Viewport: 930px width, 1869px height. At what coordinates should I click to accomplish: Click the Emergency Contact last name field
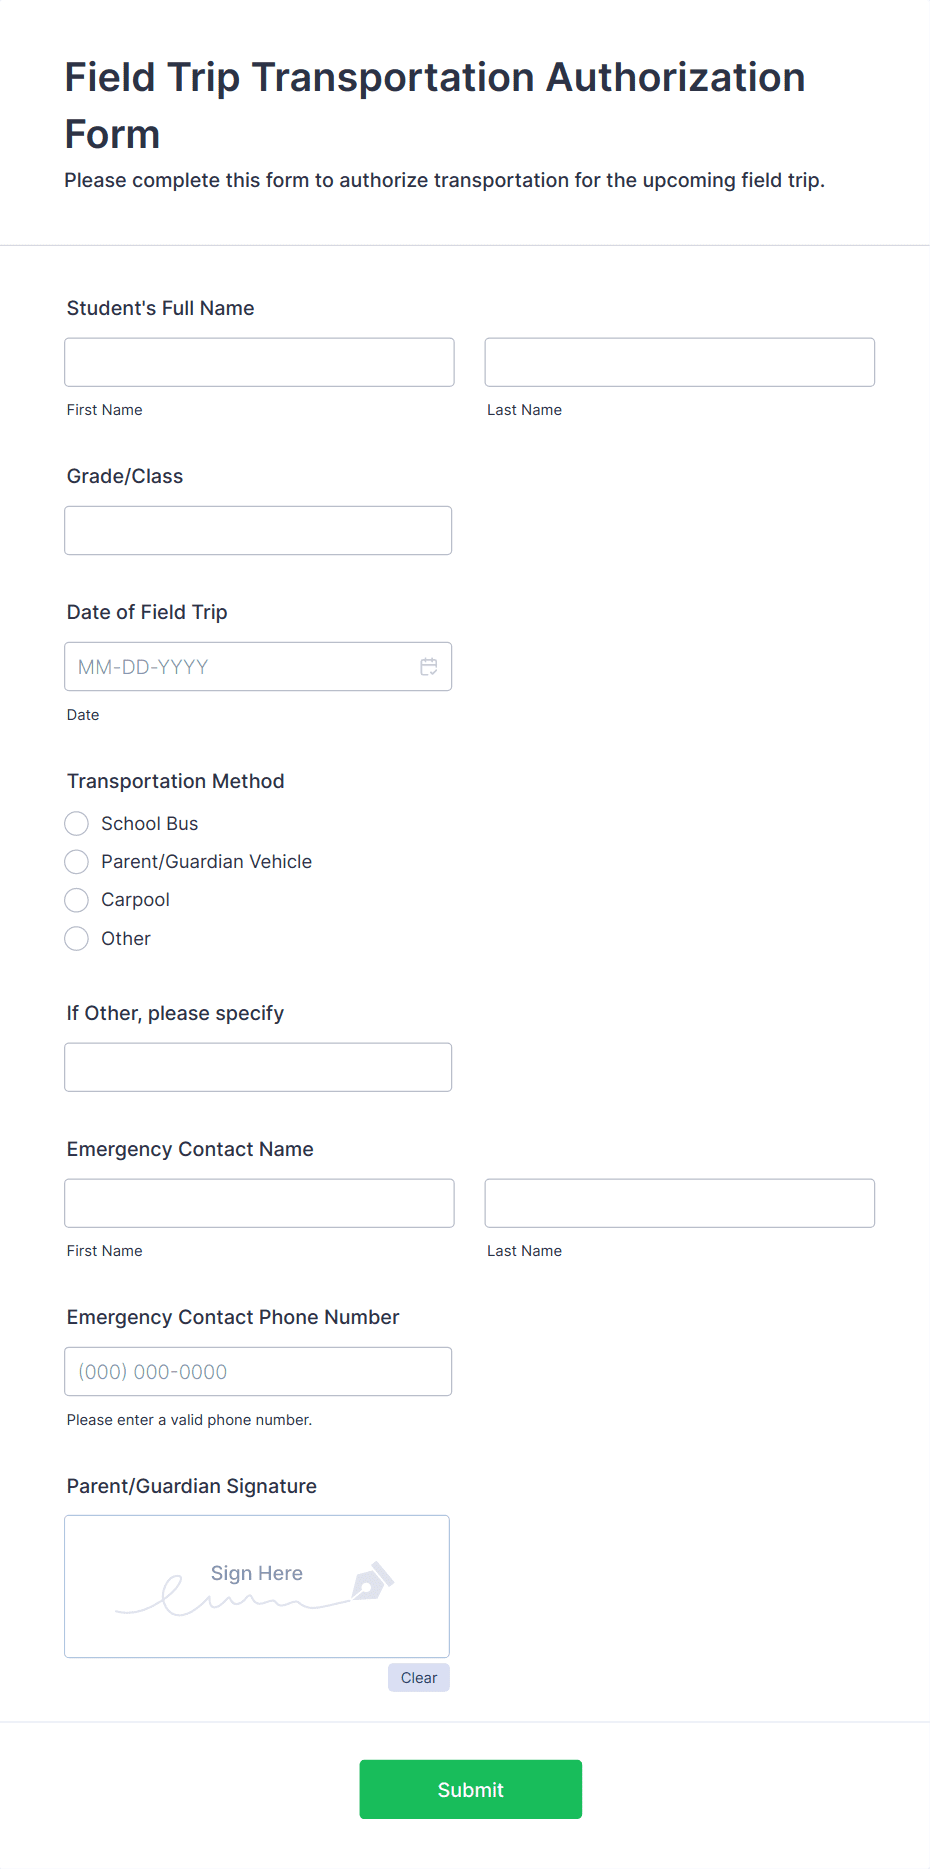pos(679,1203)
